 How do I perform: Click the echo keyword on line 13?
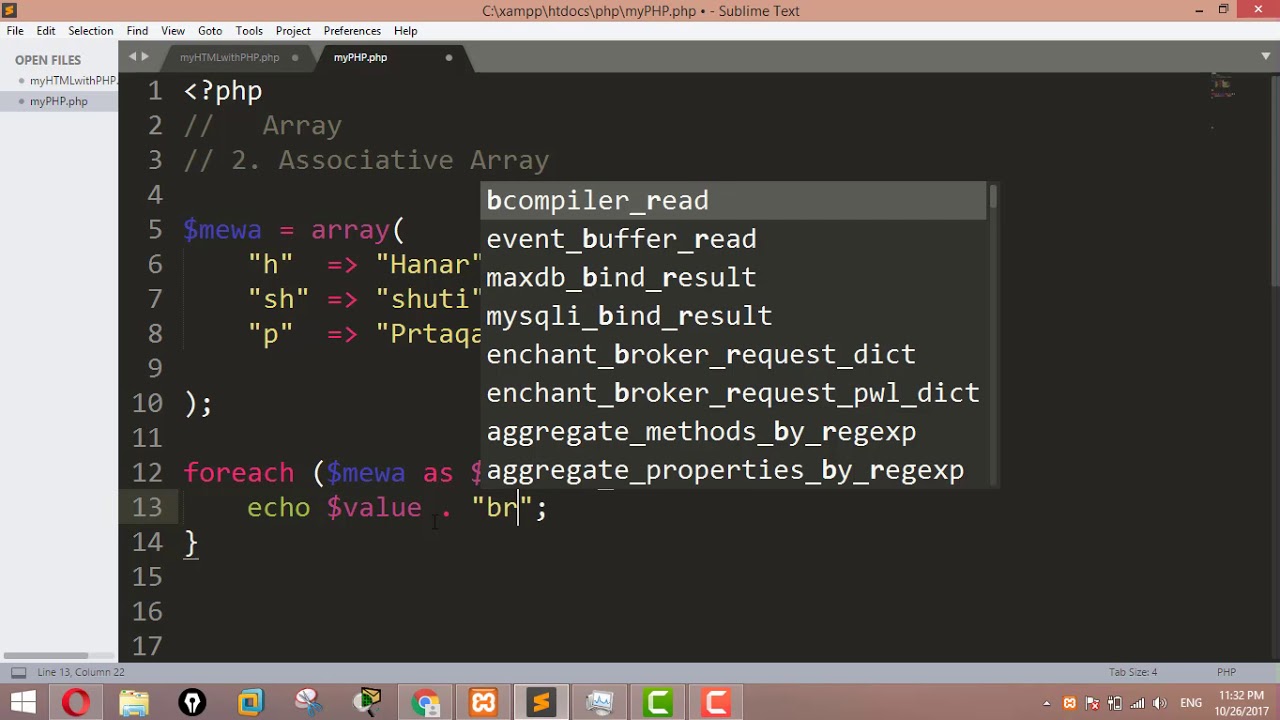click(x=278, y=507)
